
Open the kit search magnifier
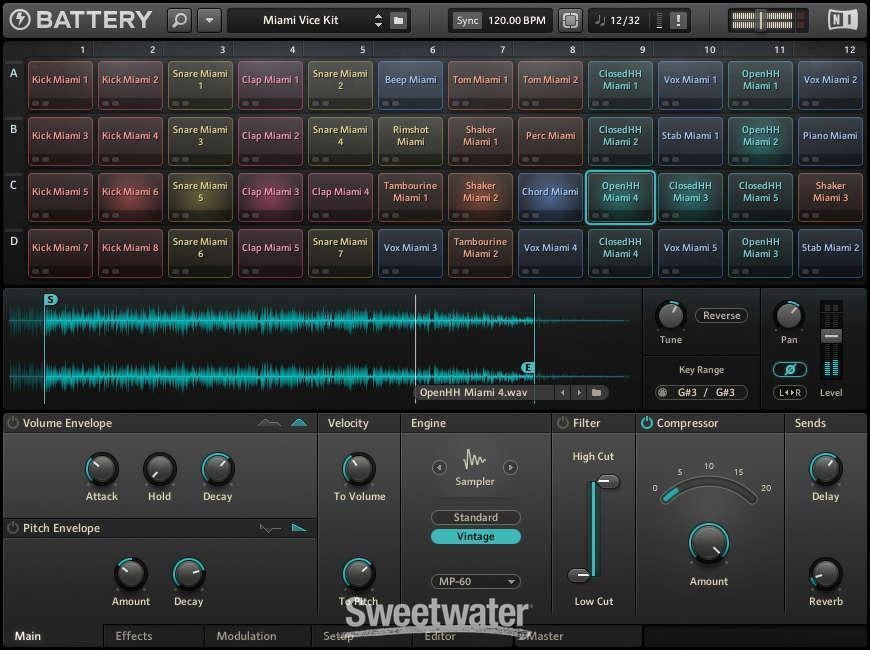click(180, 21)
